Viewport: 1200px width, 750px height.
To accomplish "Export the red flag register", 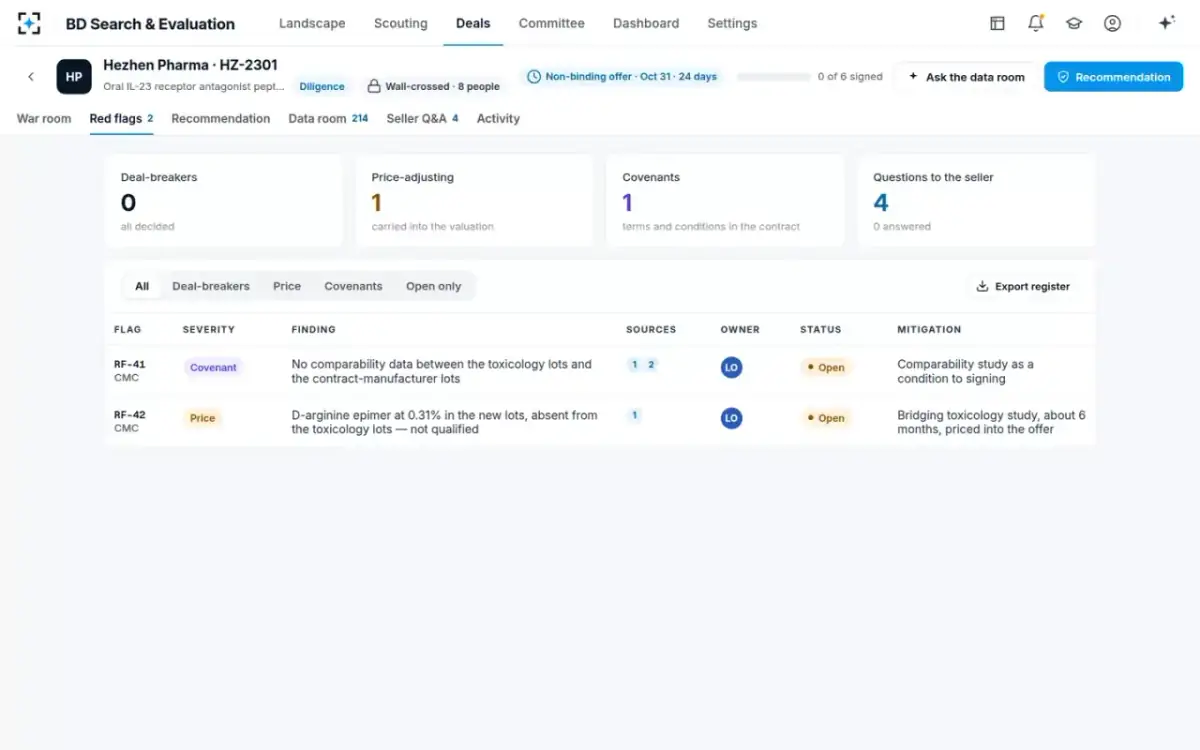I will tap(1023, 286).
